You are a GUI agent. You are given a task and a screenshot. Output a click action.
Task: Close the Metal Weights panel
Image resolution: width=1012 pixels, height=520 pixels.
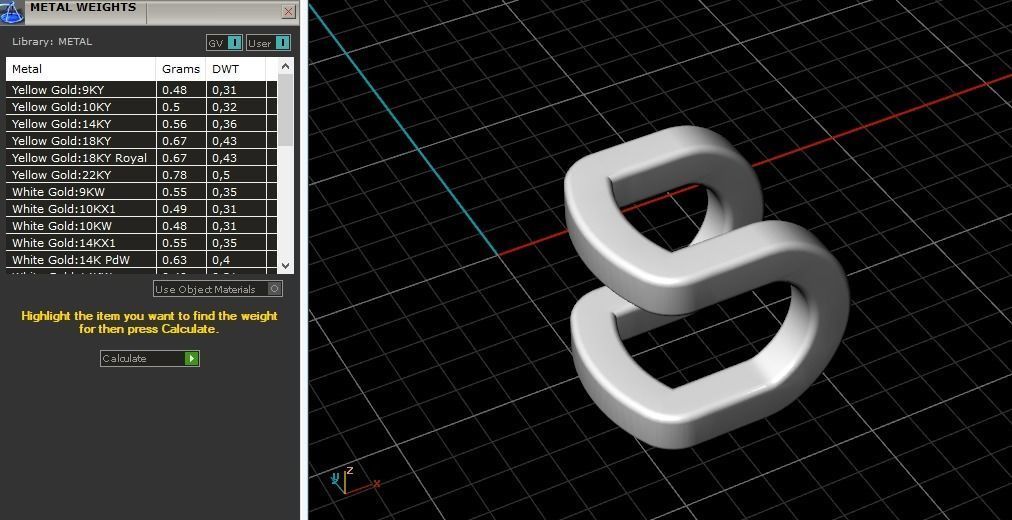288,12
